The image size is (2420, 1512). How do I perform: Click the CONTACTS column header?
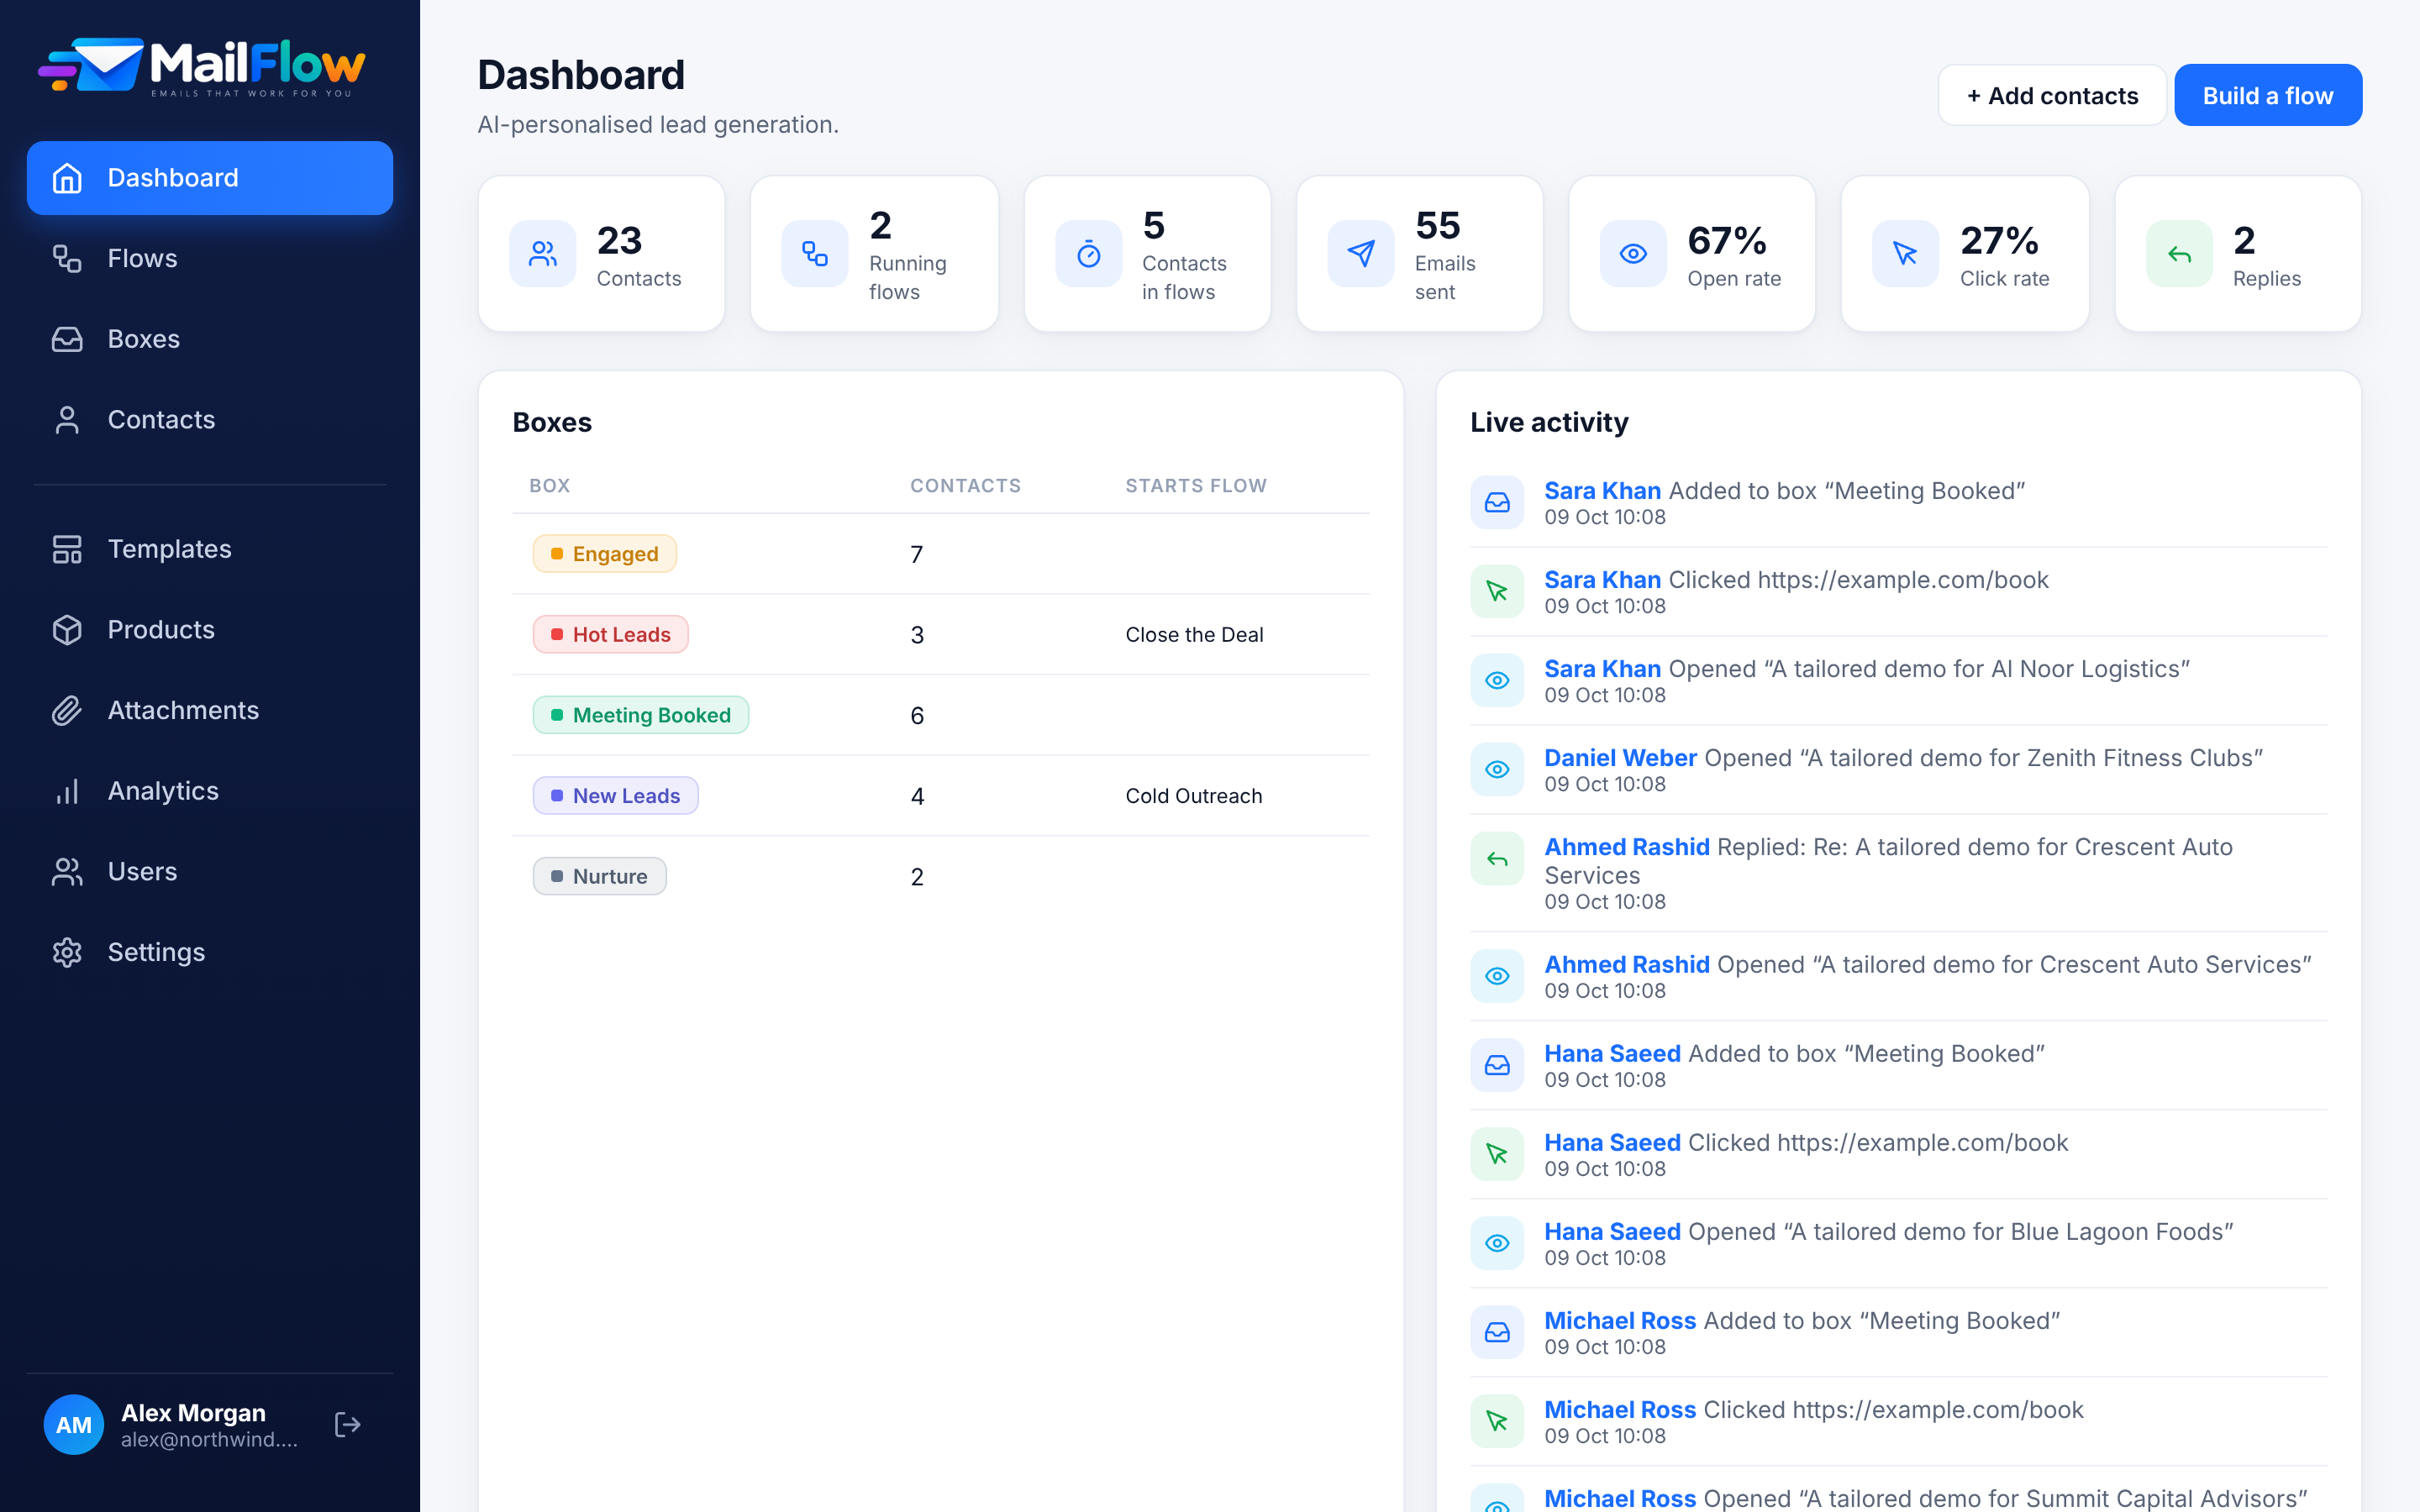tap(965, 486)
